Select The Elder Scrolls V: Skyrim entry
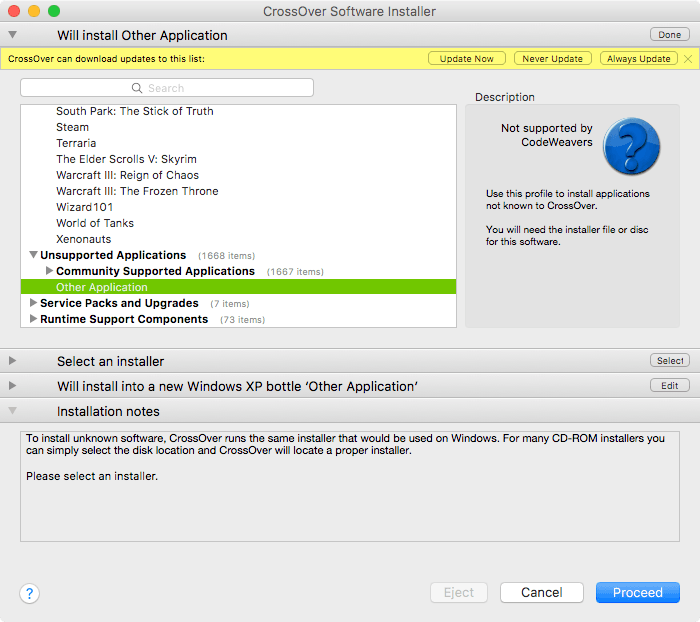 (x=126, y=159)
